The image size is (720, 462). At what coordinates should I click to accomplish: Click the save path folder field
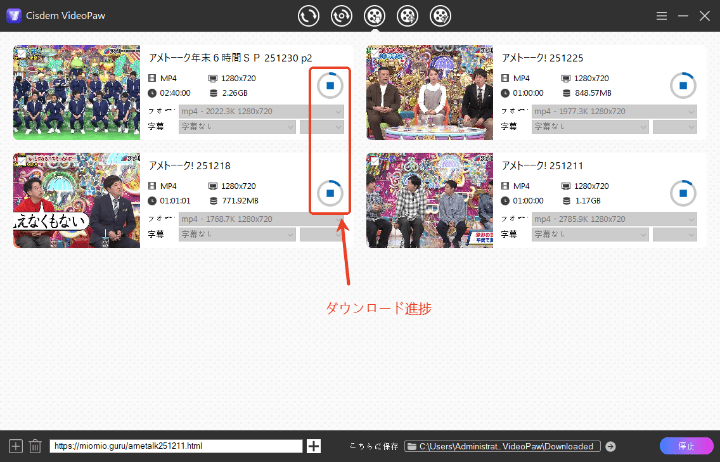(503, 446)
